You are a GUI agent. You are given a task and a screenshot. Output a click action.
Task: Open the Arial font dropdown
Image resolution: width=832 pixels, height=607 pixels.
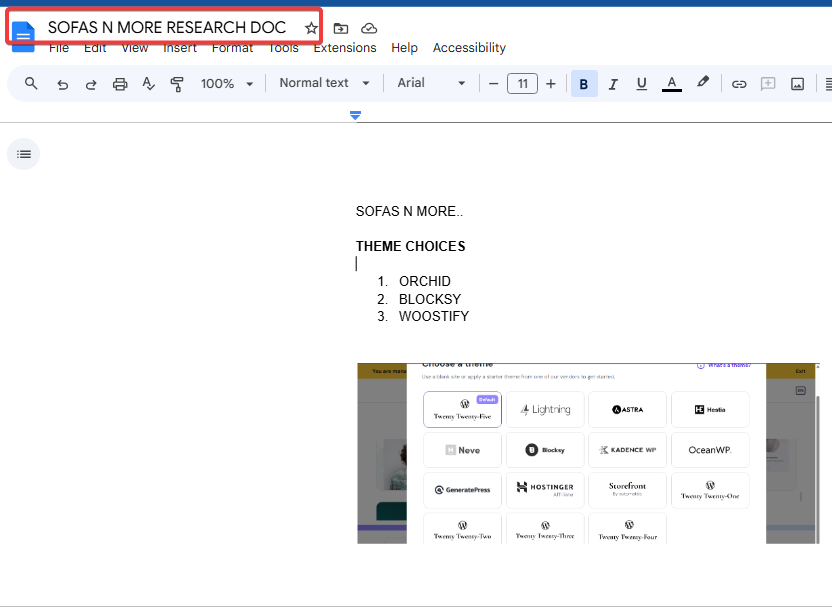point(431,83)
